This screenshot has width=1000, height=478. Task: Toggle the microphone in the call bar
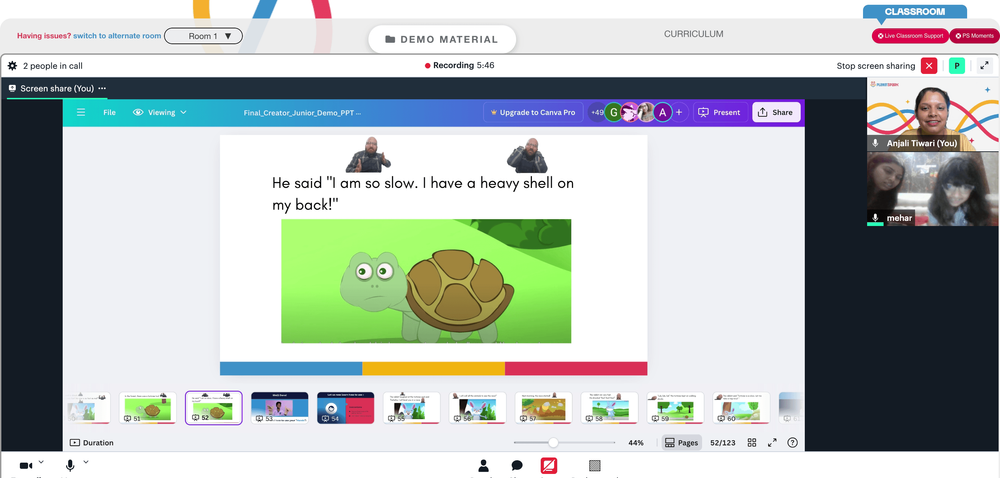coord(70,466)
